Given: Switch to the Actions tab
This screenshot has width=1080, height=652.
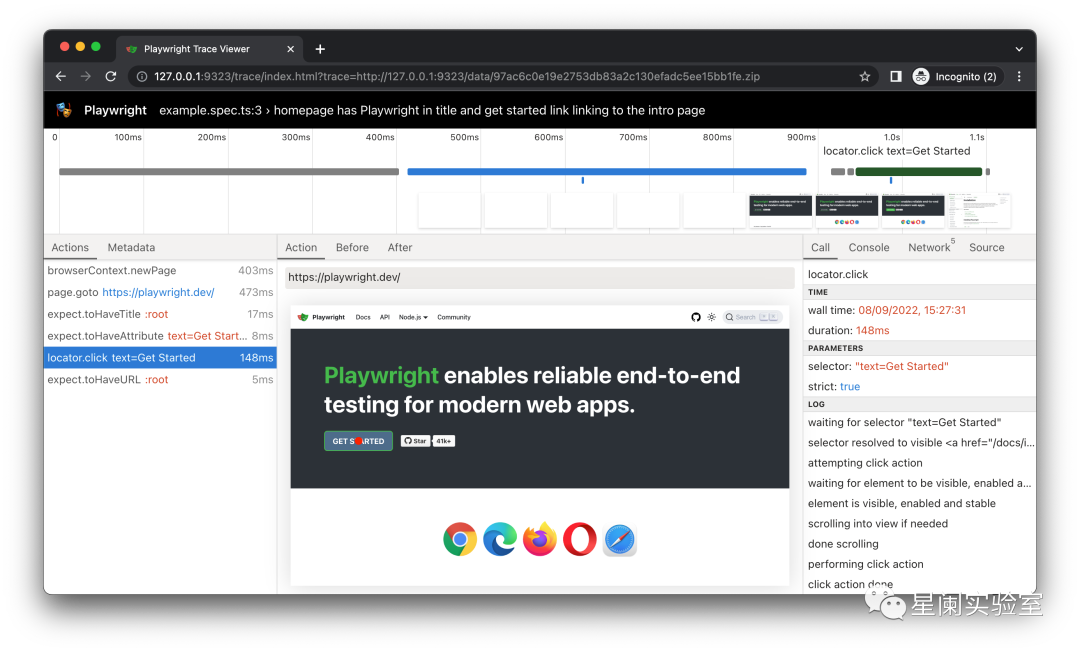Looking at the screenshot, I should pyautogui.click(x=70, y=247).
